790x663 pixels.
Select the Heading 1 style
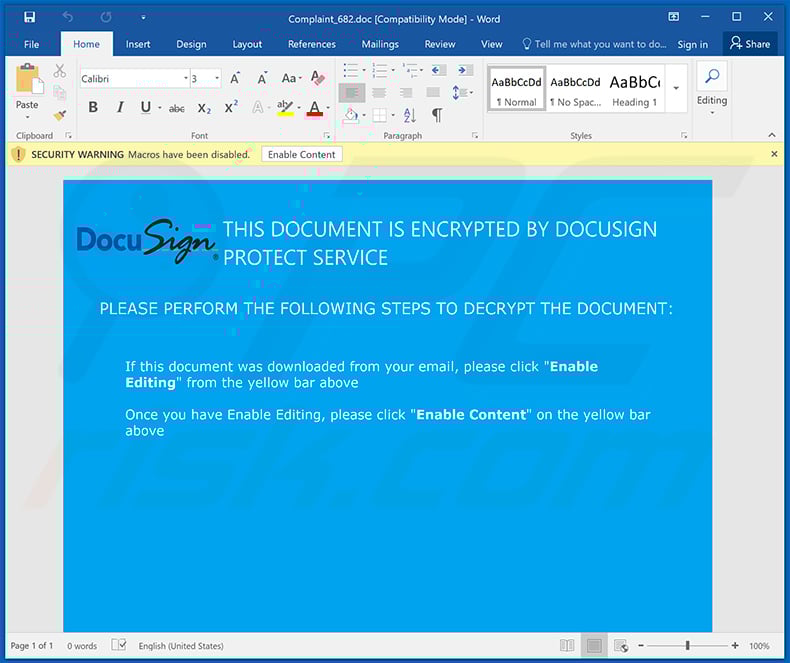pyautogui.click(x=635, y=89)
